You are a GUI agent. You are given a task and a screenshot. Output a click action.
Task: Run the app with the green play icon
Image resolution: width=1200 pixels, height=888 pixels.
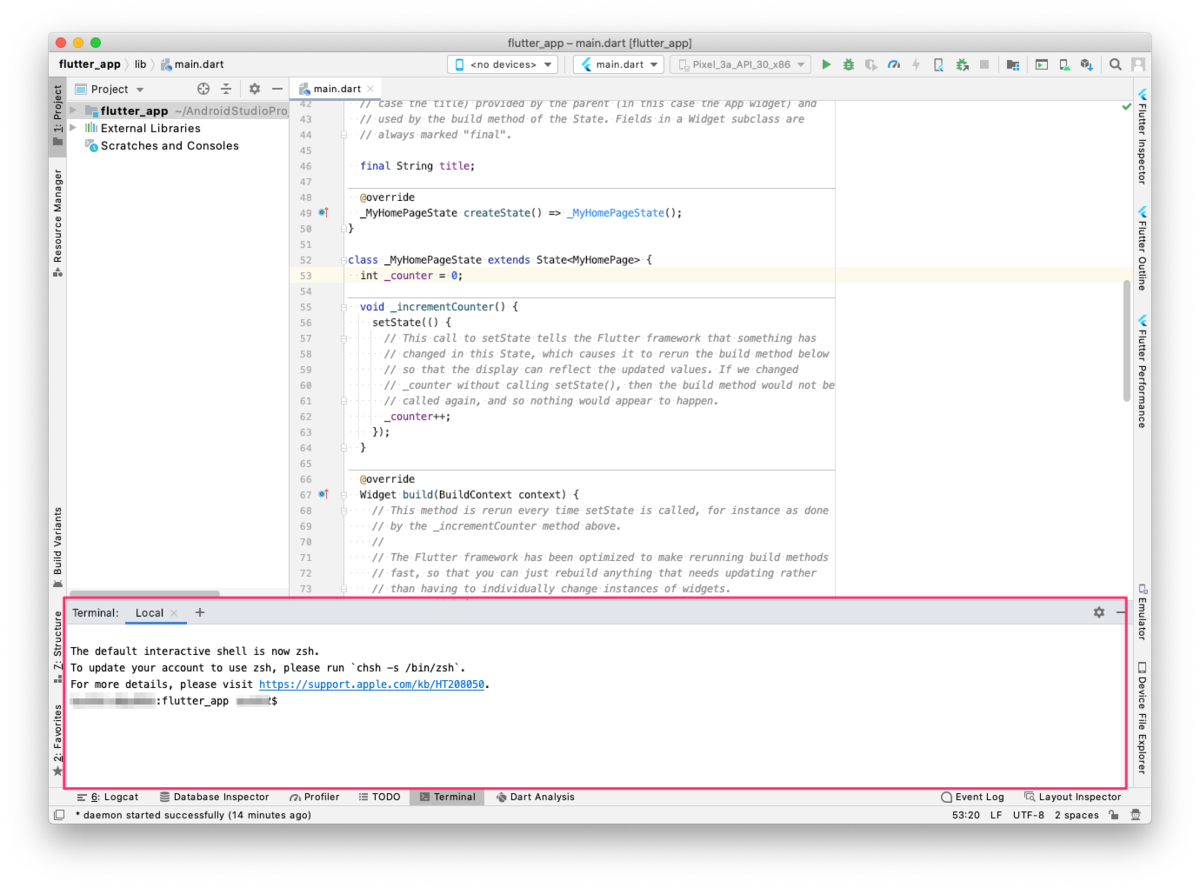[x=826, y=64]
